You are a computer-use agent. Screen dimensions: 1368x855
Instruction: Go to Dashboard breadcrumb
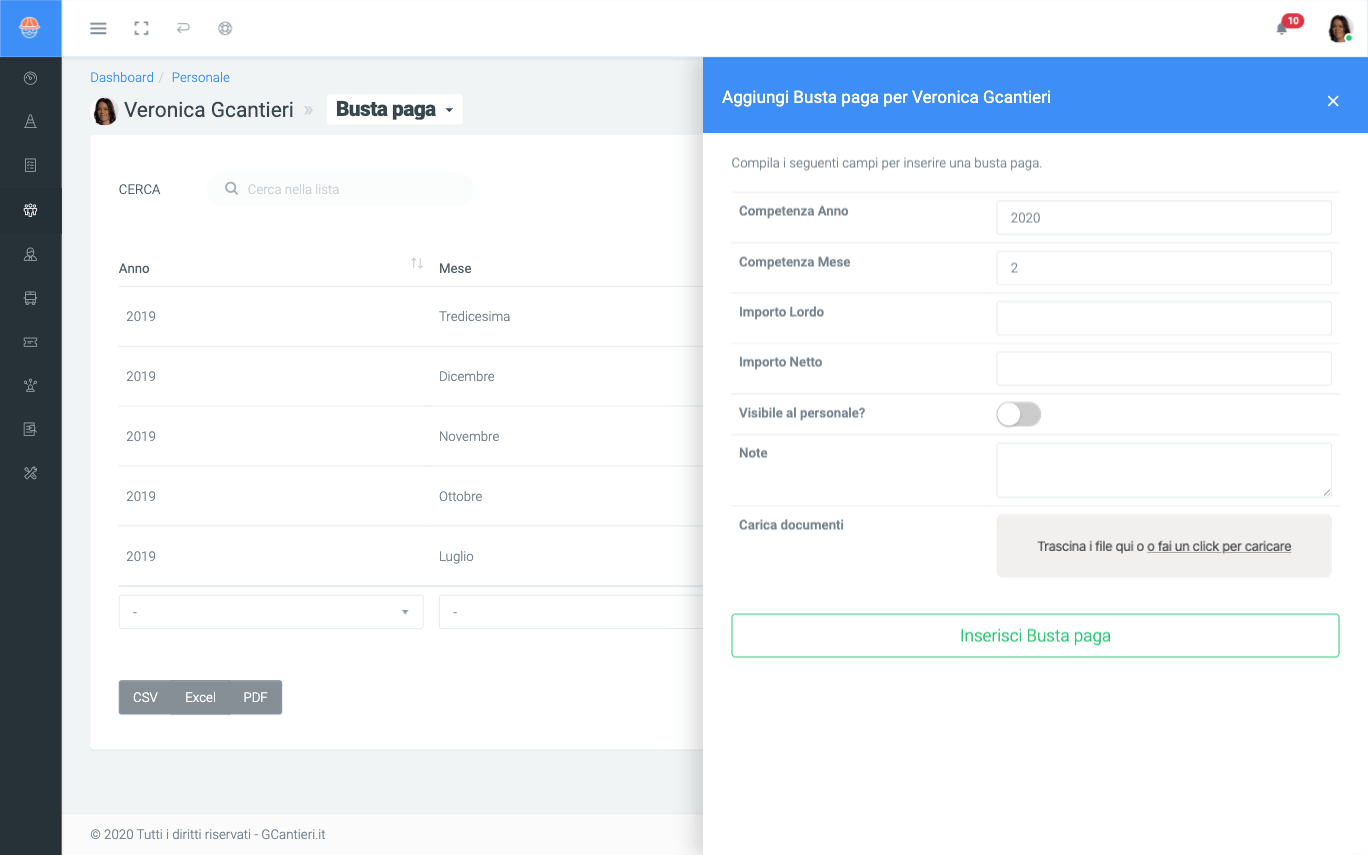pyautogui.click(x=122, y=77)
